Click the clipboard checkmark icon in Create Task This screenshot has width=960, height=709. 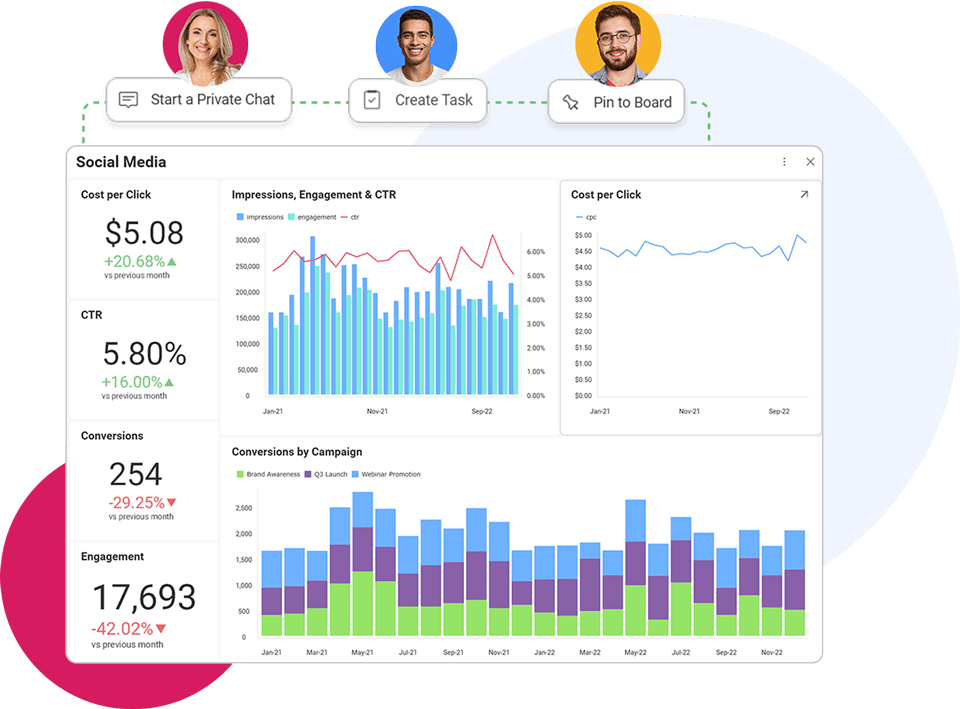[372, 100]
